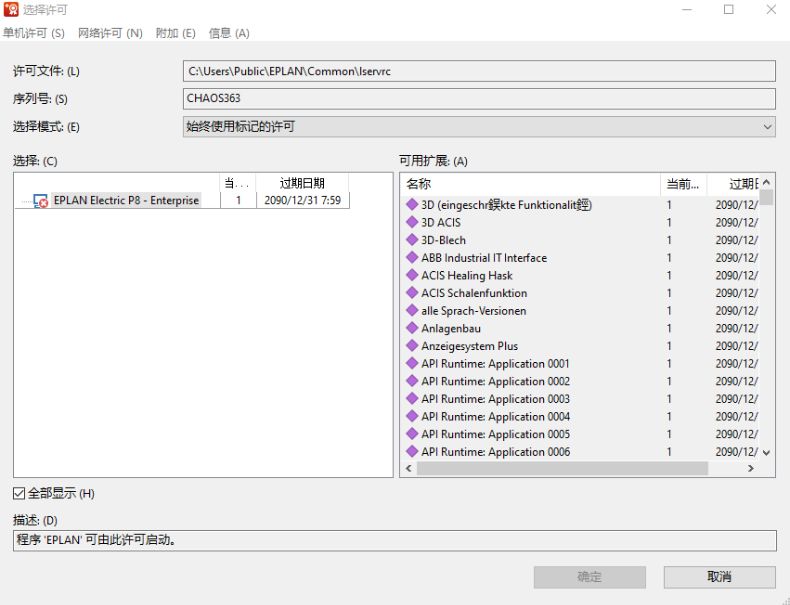This screenshot has width=790, height=605.
Task: Select 'API Runtime: Application 0003' row text
Action: [x=496, y=399]
